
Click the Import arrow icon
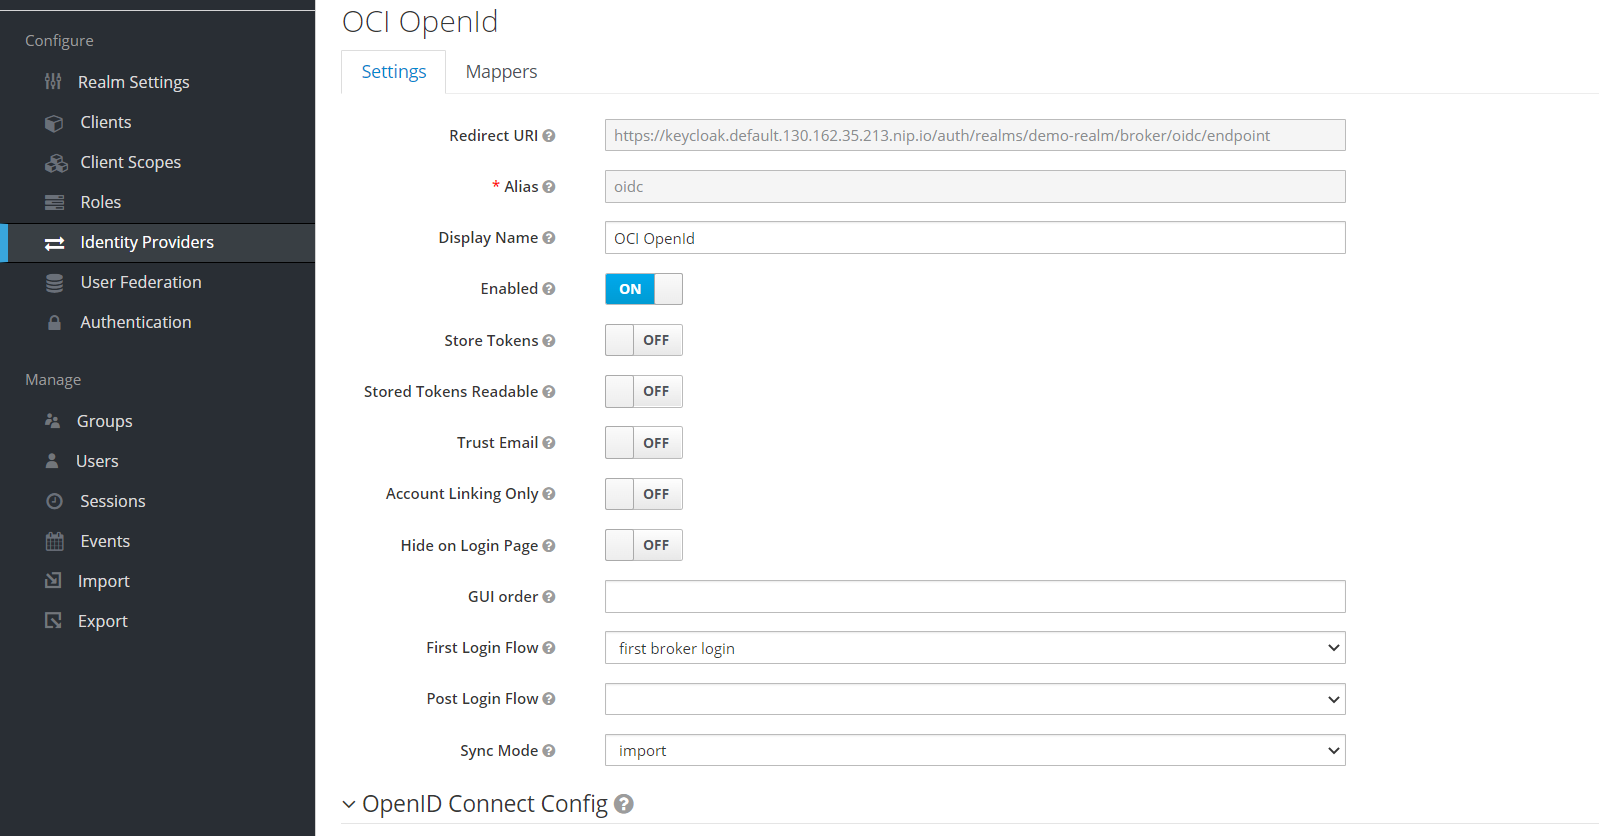coord(53,581)
